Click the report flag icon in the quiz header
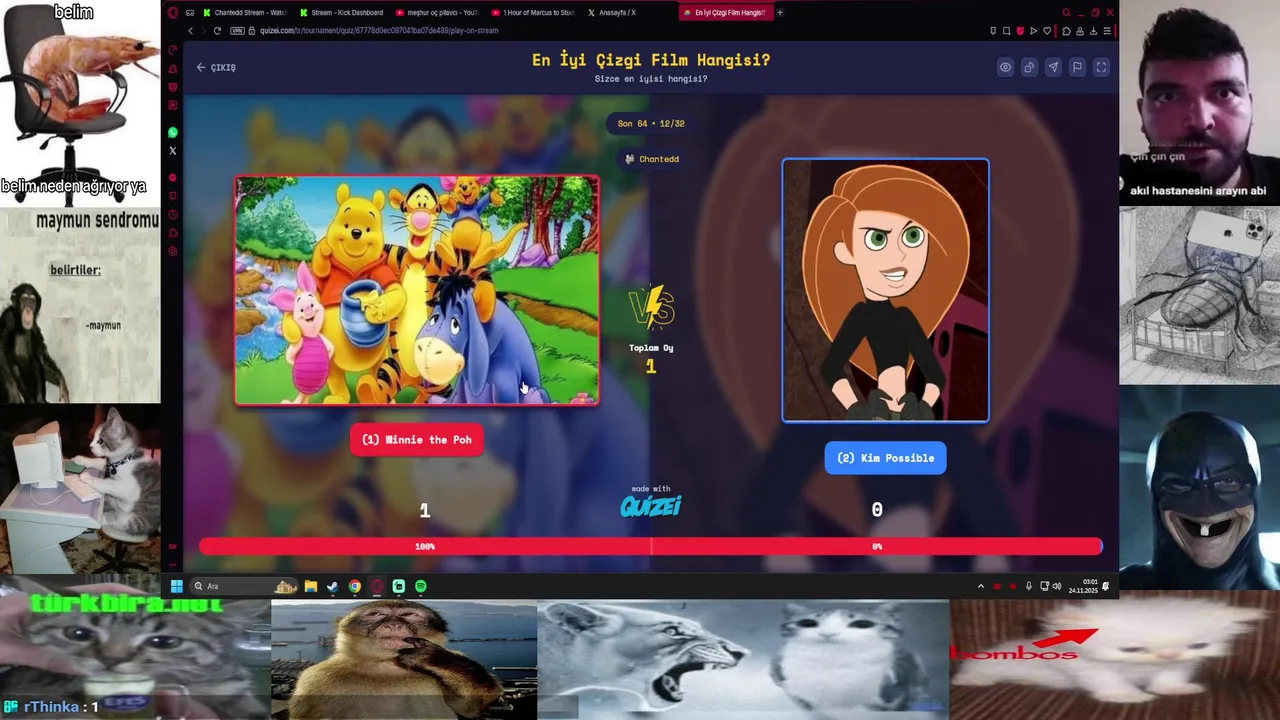1280x720 pixels. coord(1077,67)
